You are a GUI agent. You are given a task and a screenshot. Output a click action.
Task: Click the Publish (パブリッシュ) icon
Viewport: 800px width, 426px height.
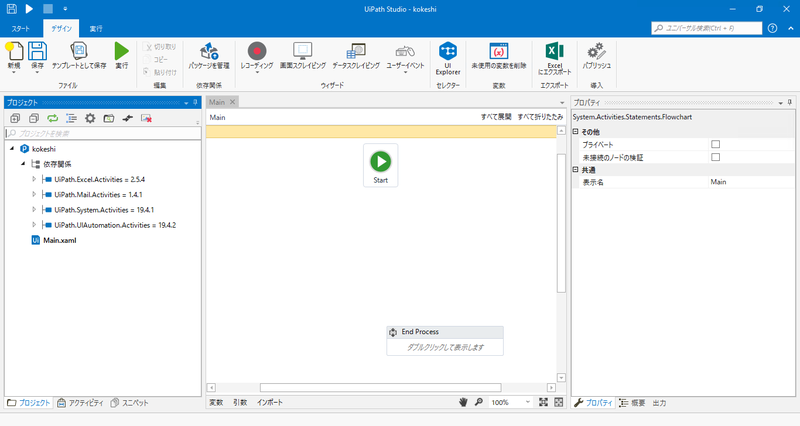pos(596,51)
